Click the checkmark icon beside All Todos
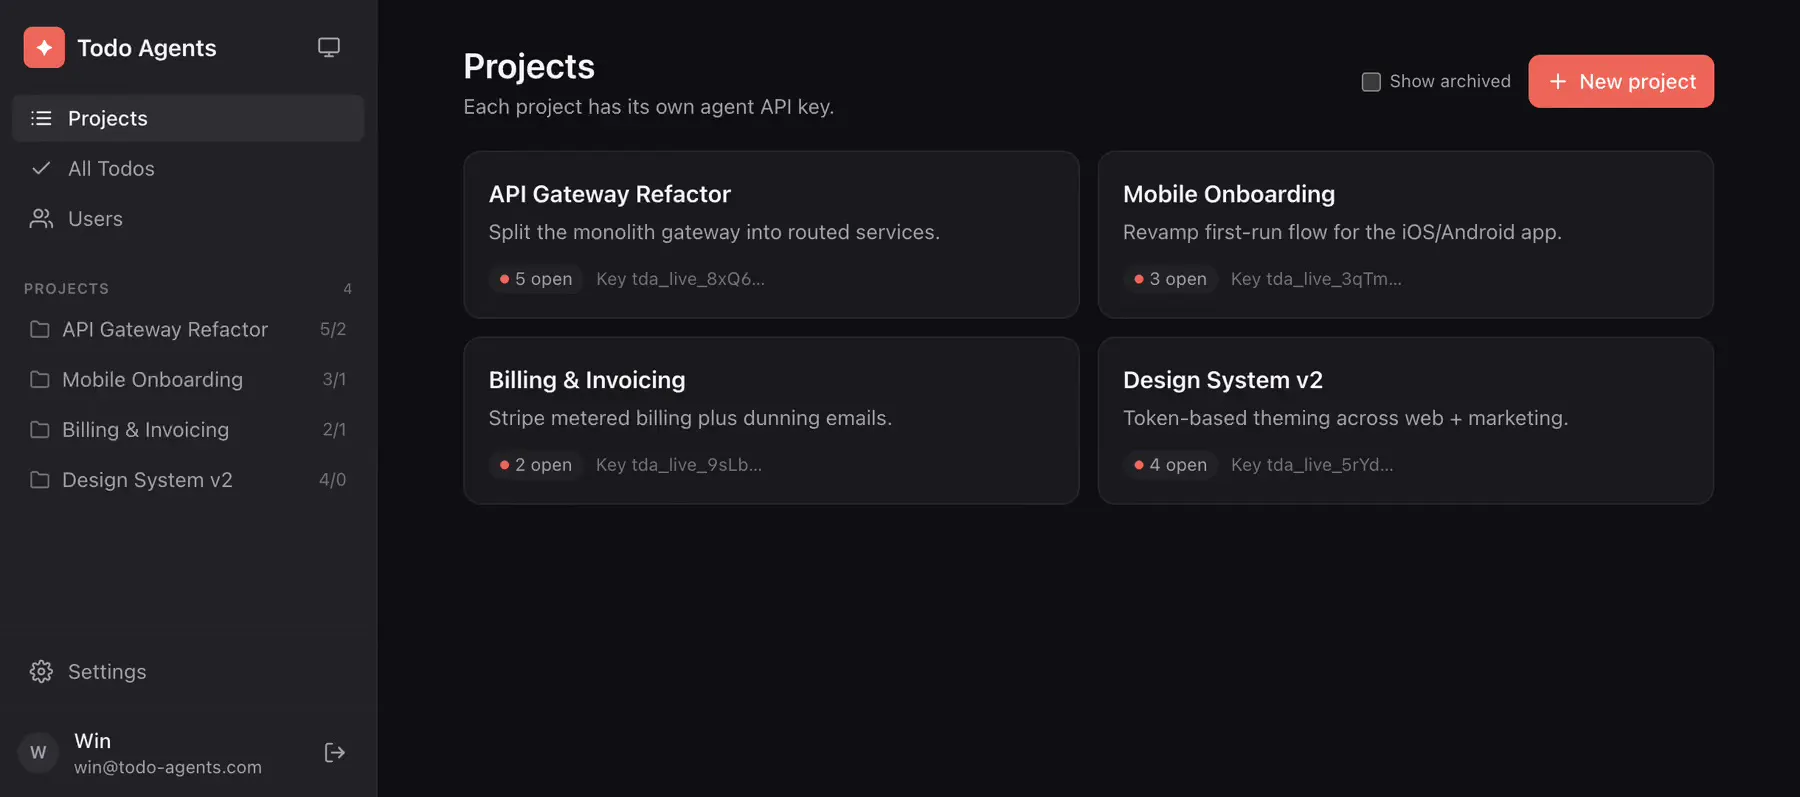The width and height of the screenshot is (1800, 797). pyautogui.click(x=41, y=168)
